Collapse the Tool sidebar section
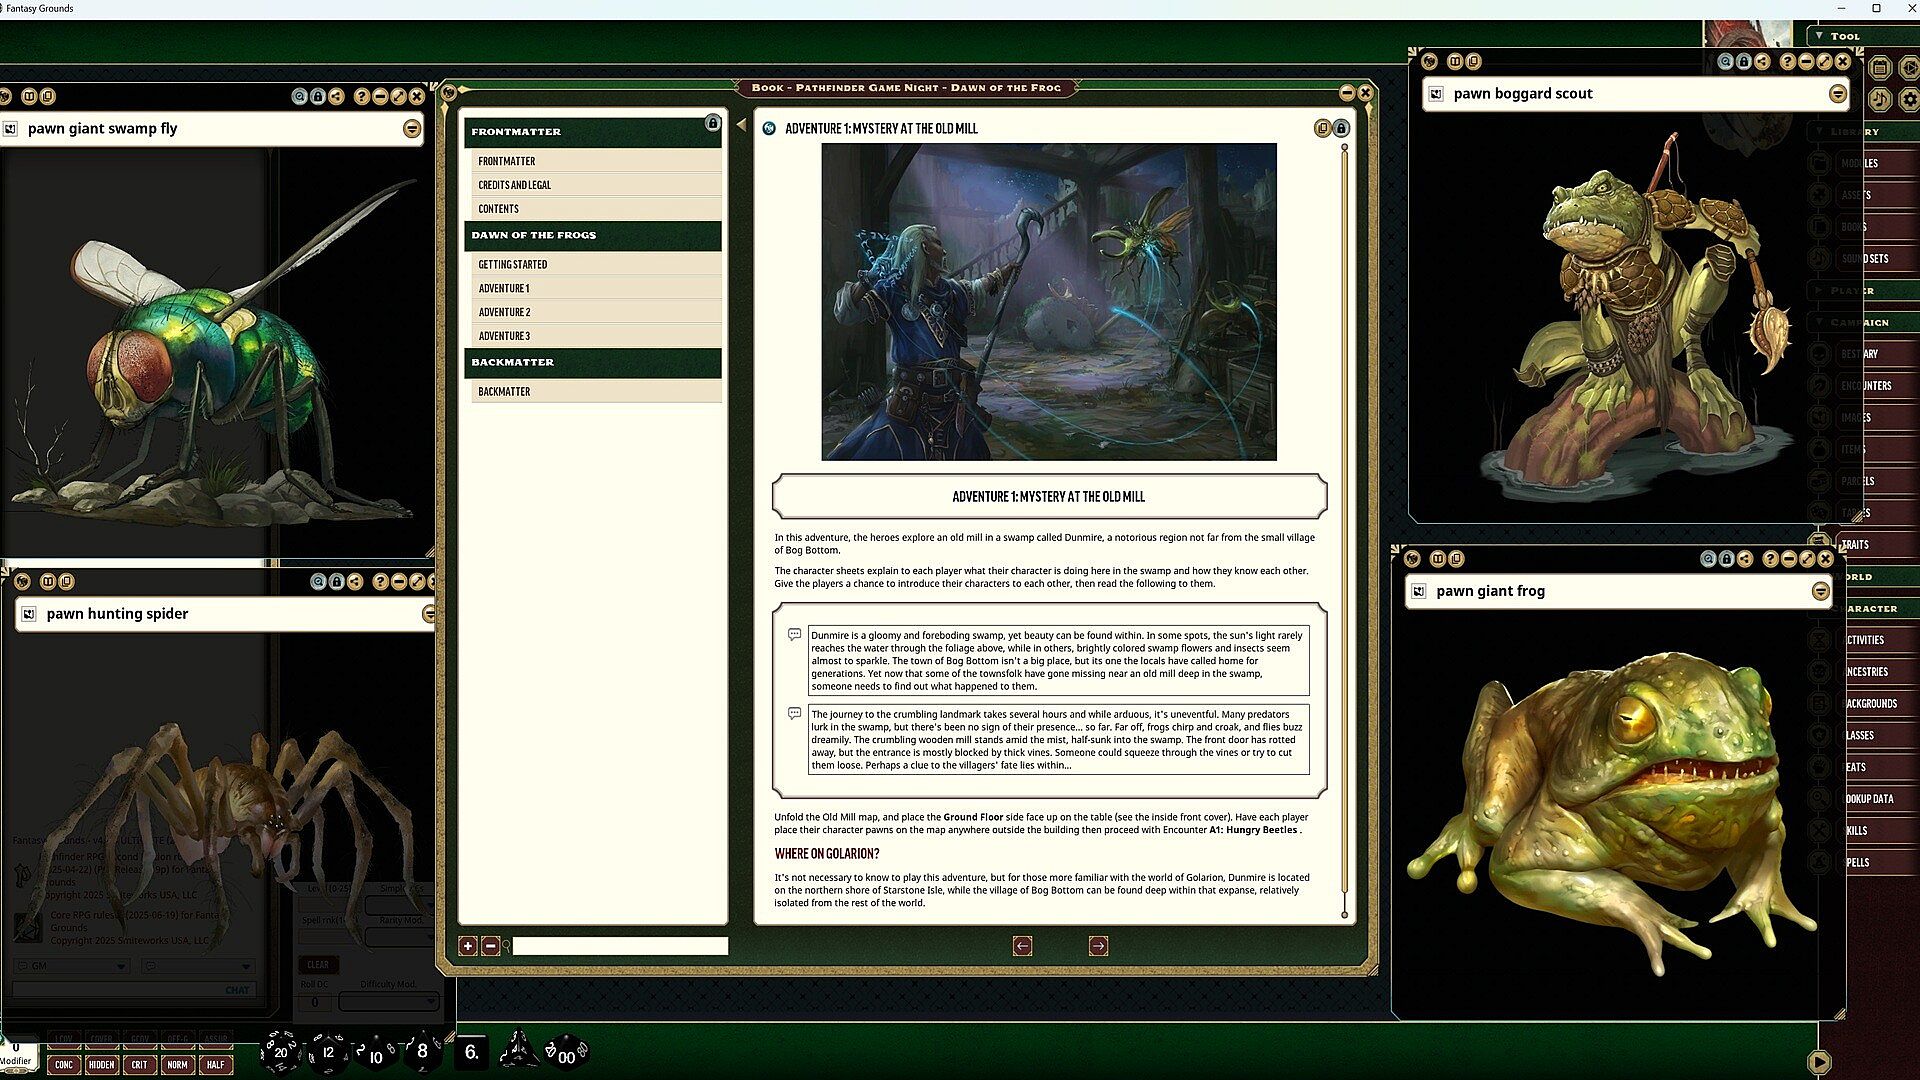The width and height of the screenshot is (1920, 1080). coord(1820,36)
